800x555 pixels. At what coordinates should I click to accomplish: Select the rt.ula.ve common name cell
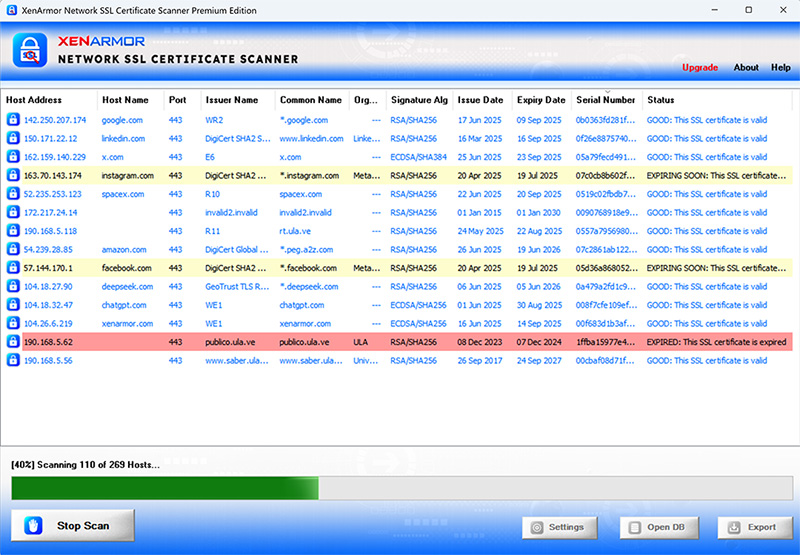click(x=295, y=231)
